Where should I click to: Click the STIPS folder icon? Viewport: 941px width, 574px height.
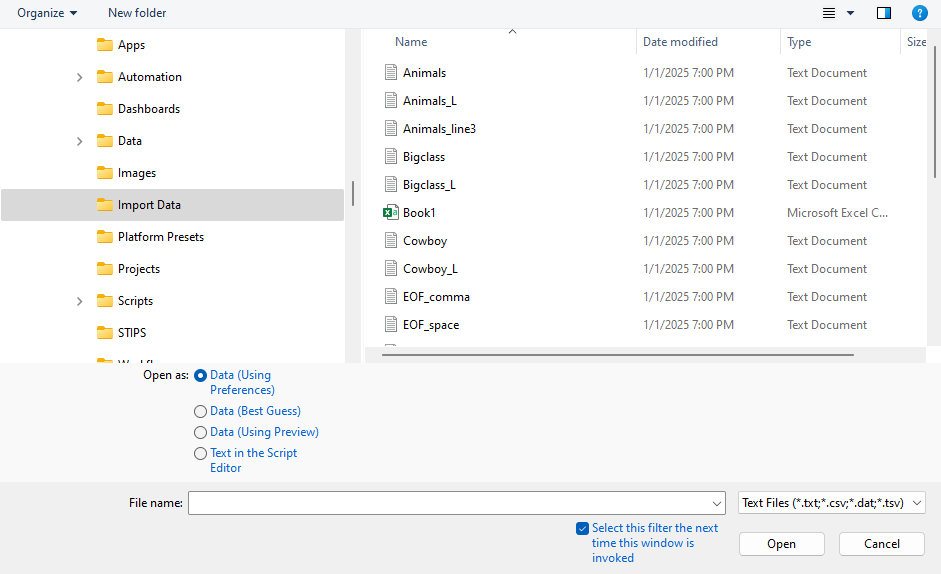pyautogui.click(x=104, y=333)
